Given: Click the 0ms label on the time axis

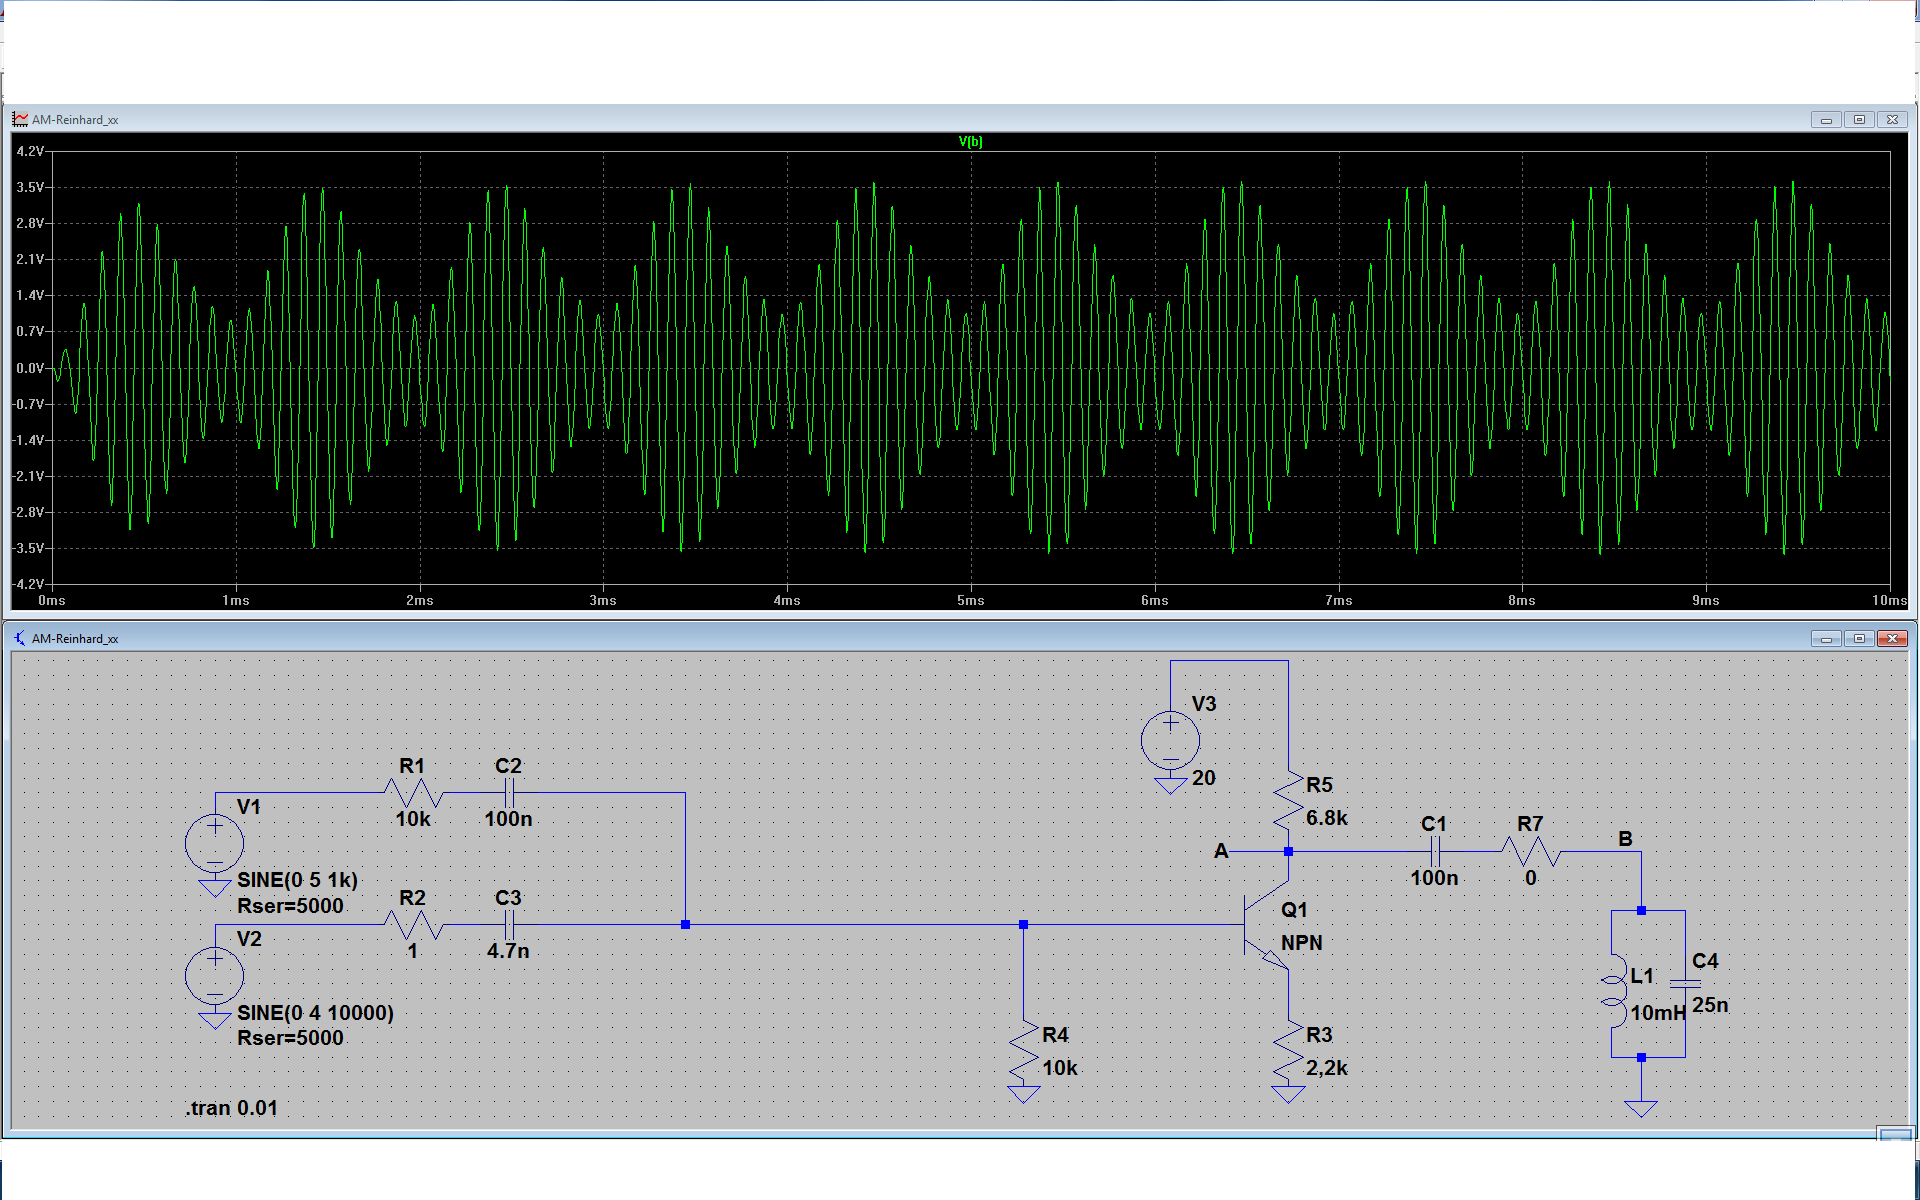Looking at the screenshot, I should click(52, 600).
